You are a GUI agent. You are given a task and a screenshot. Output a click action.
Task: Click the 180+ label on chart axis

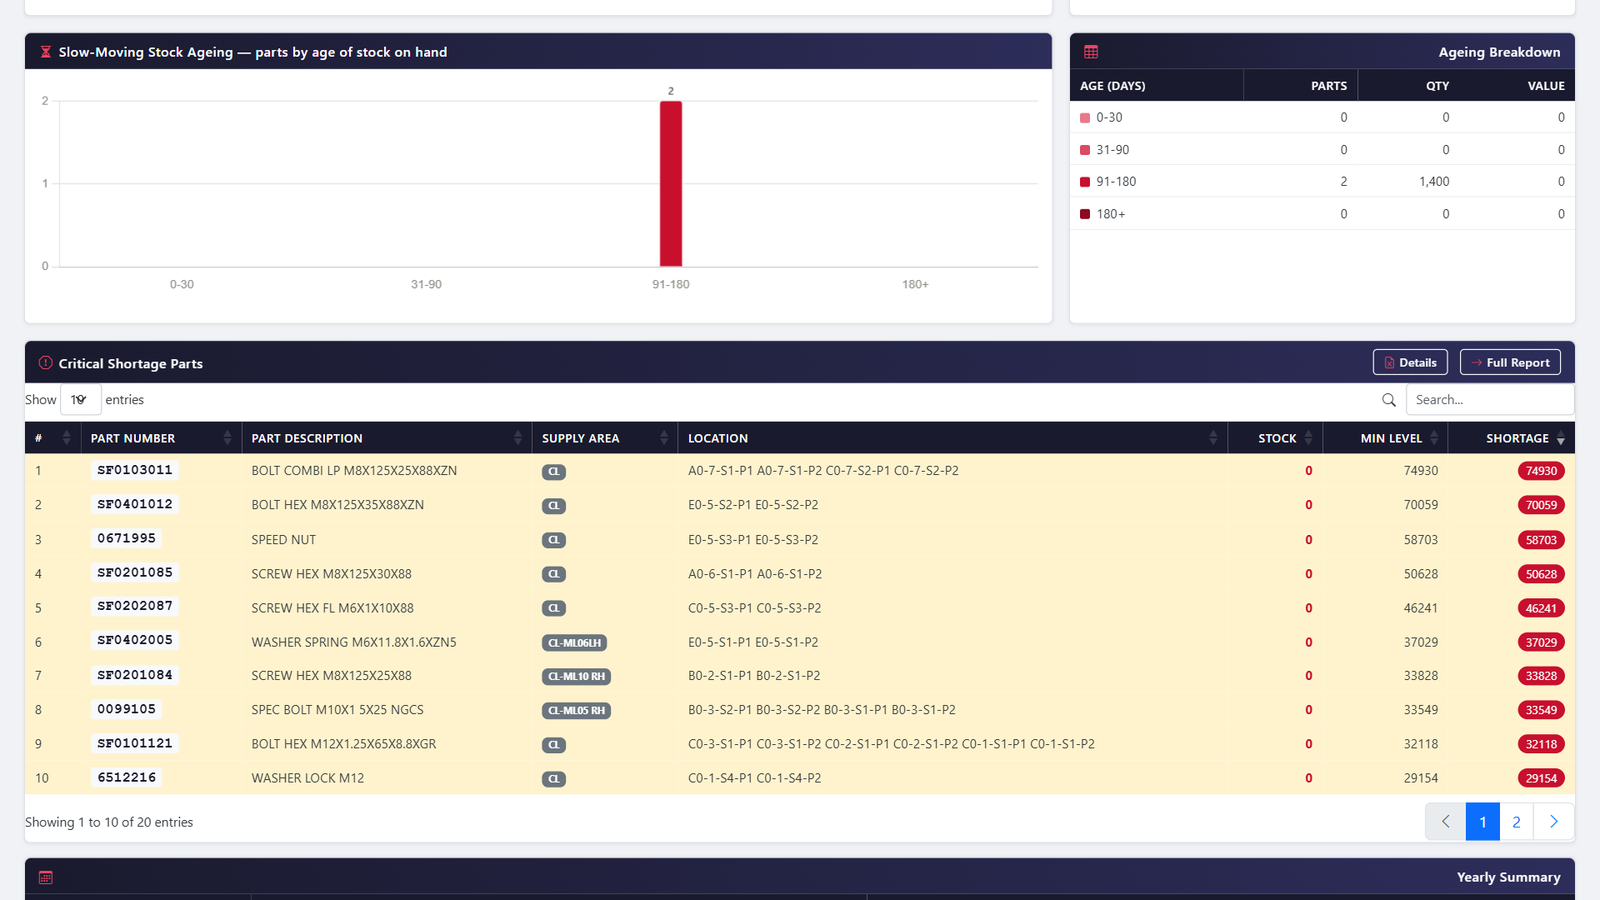(x=915, y=285)
